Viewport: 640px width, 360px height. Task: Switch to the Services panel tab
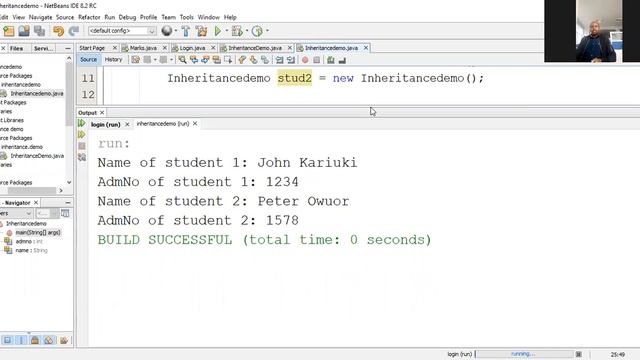[x=43, y=48]
